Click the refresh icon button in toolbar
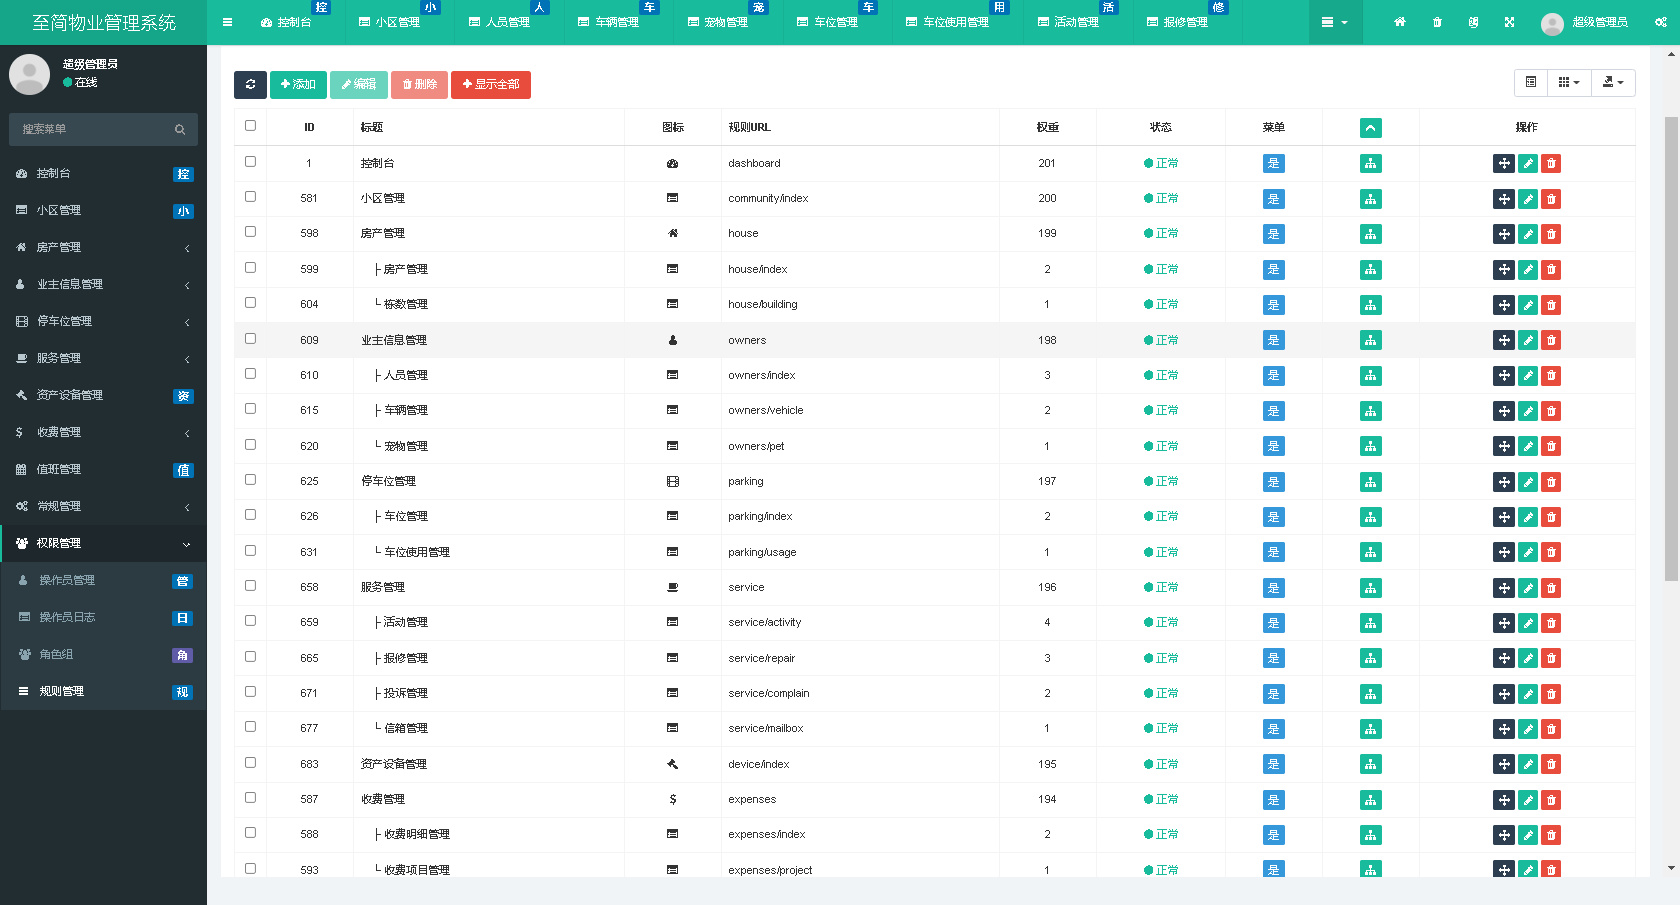Viewport: 1680px width, 905px height. pyautogui.click(x=250, y=85)
